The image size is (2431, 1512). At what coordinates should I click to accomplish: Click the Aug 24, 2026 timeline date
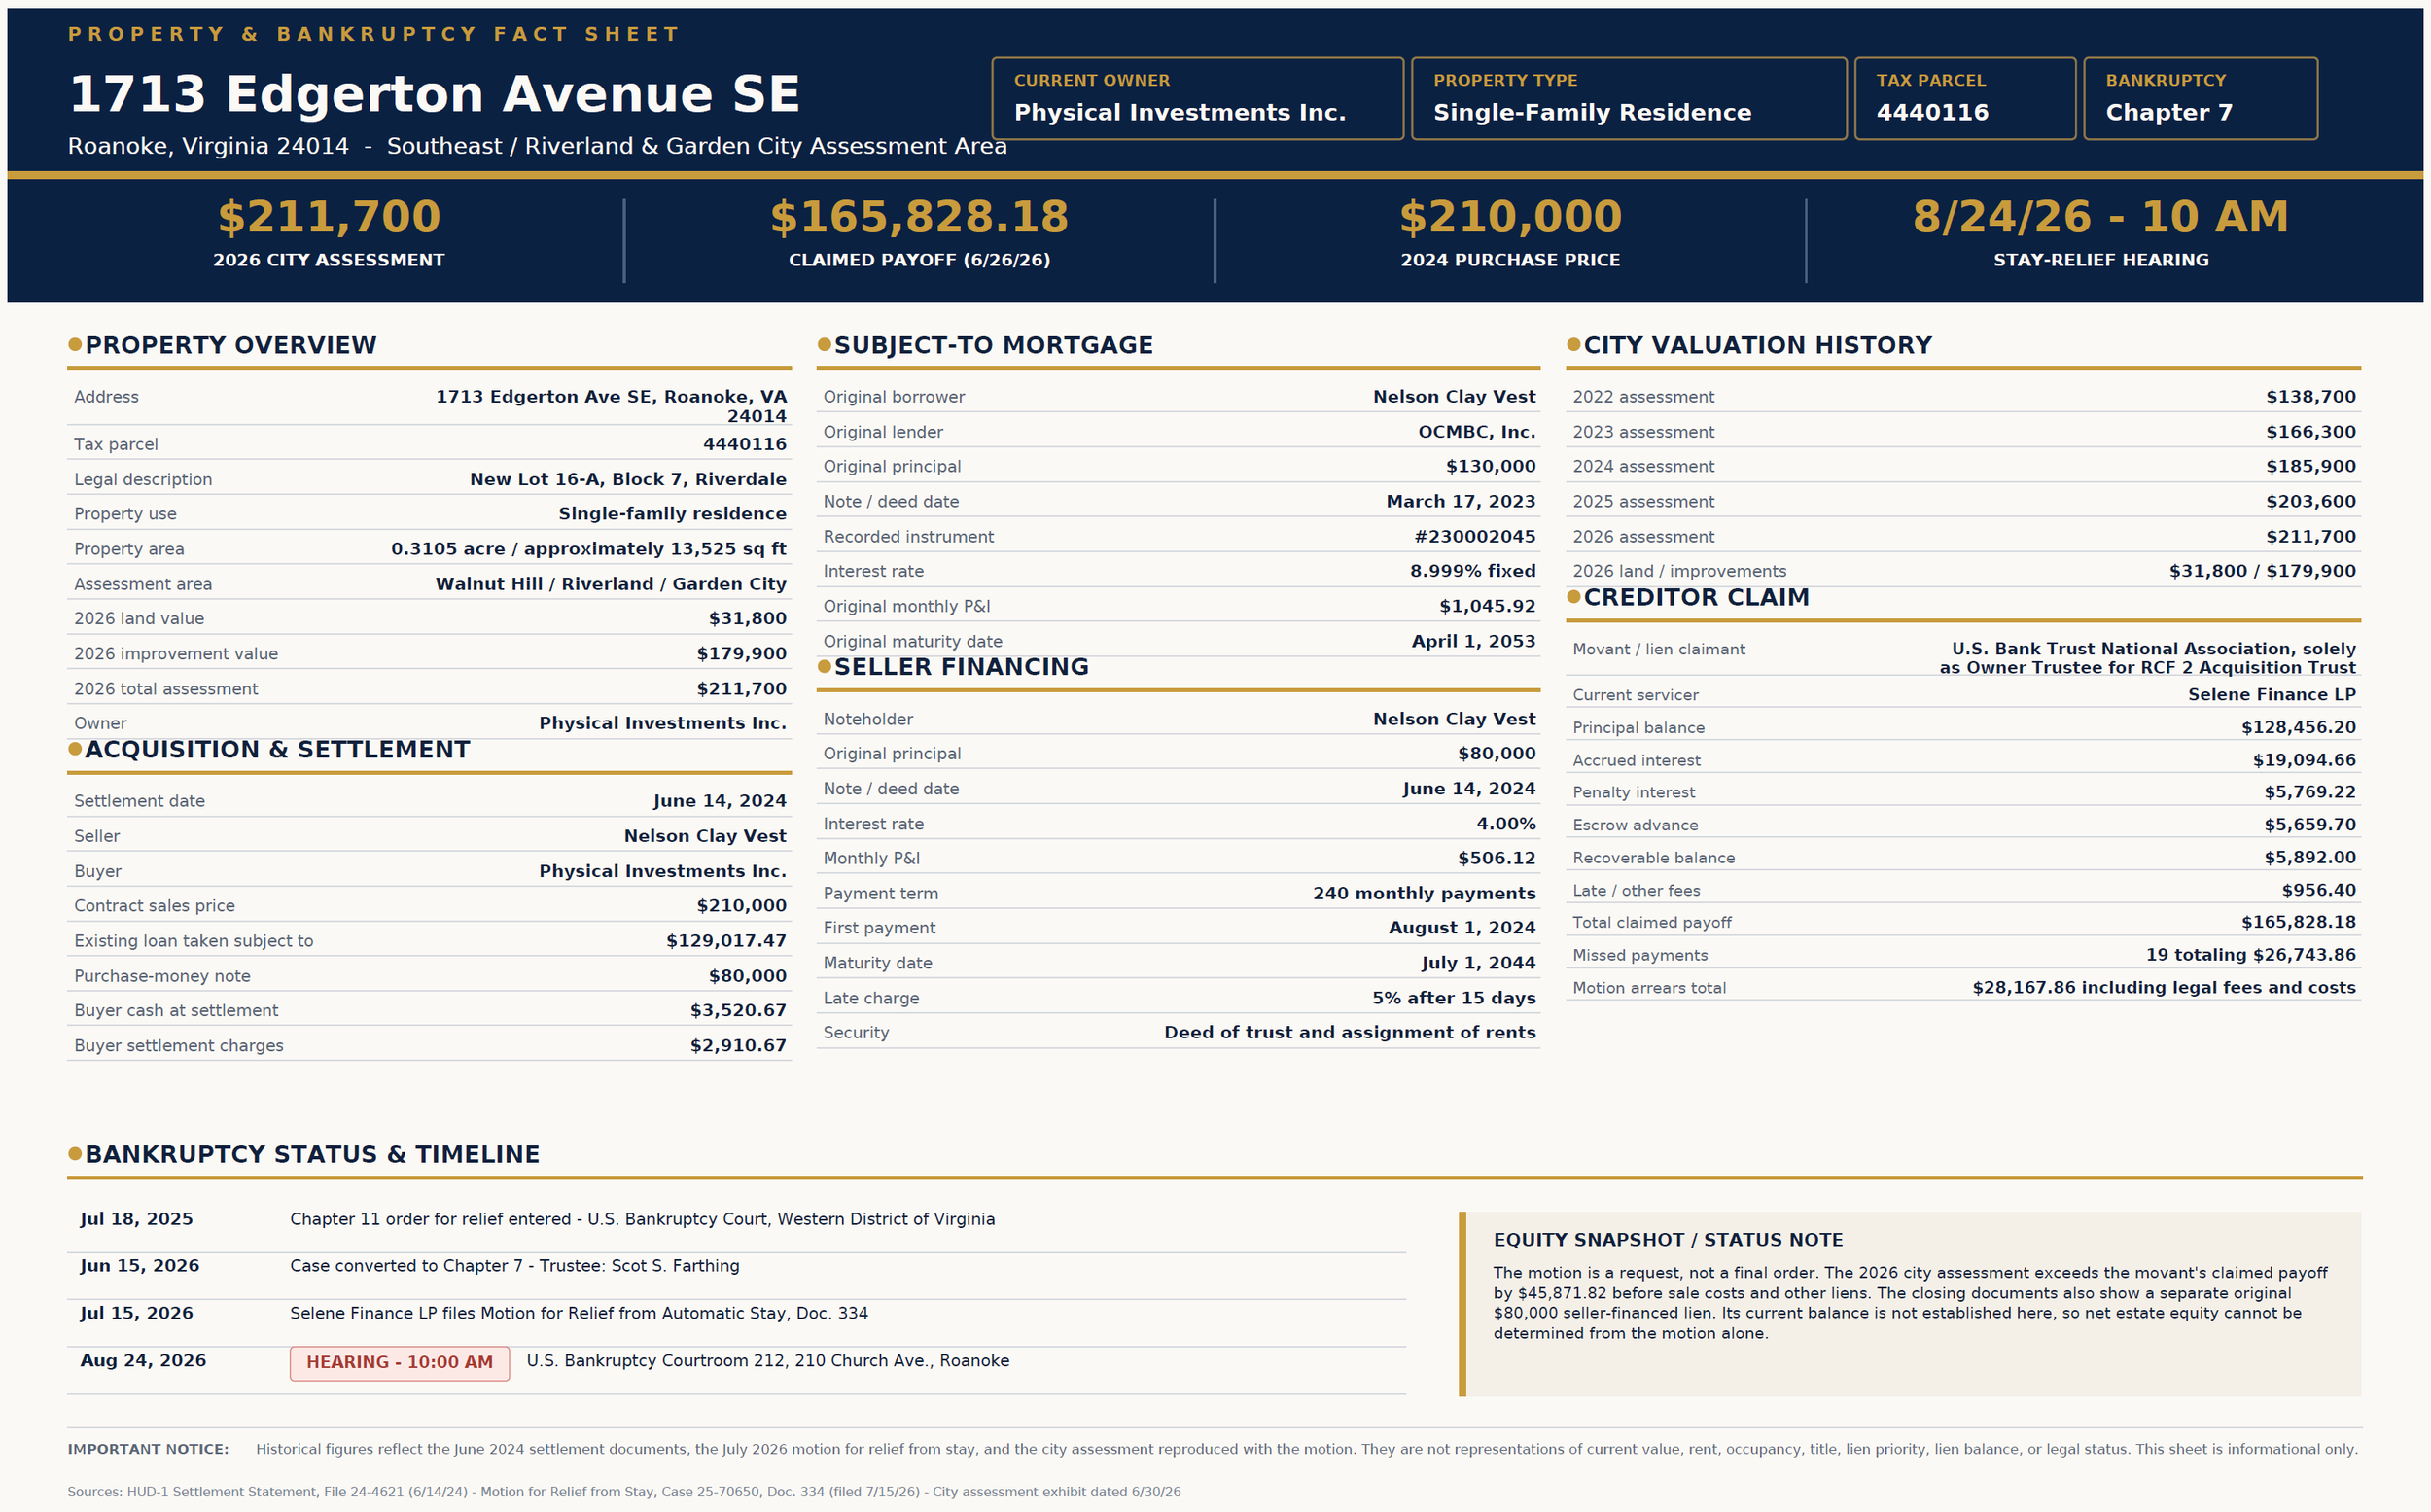pyautogui.click(x=143, y=1361)
